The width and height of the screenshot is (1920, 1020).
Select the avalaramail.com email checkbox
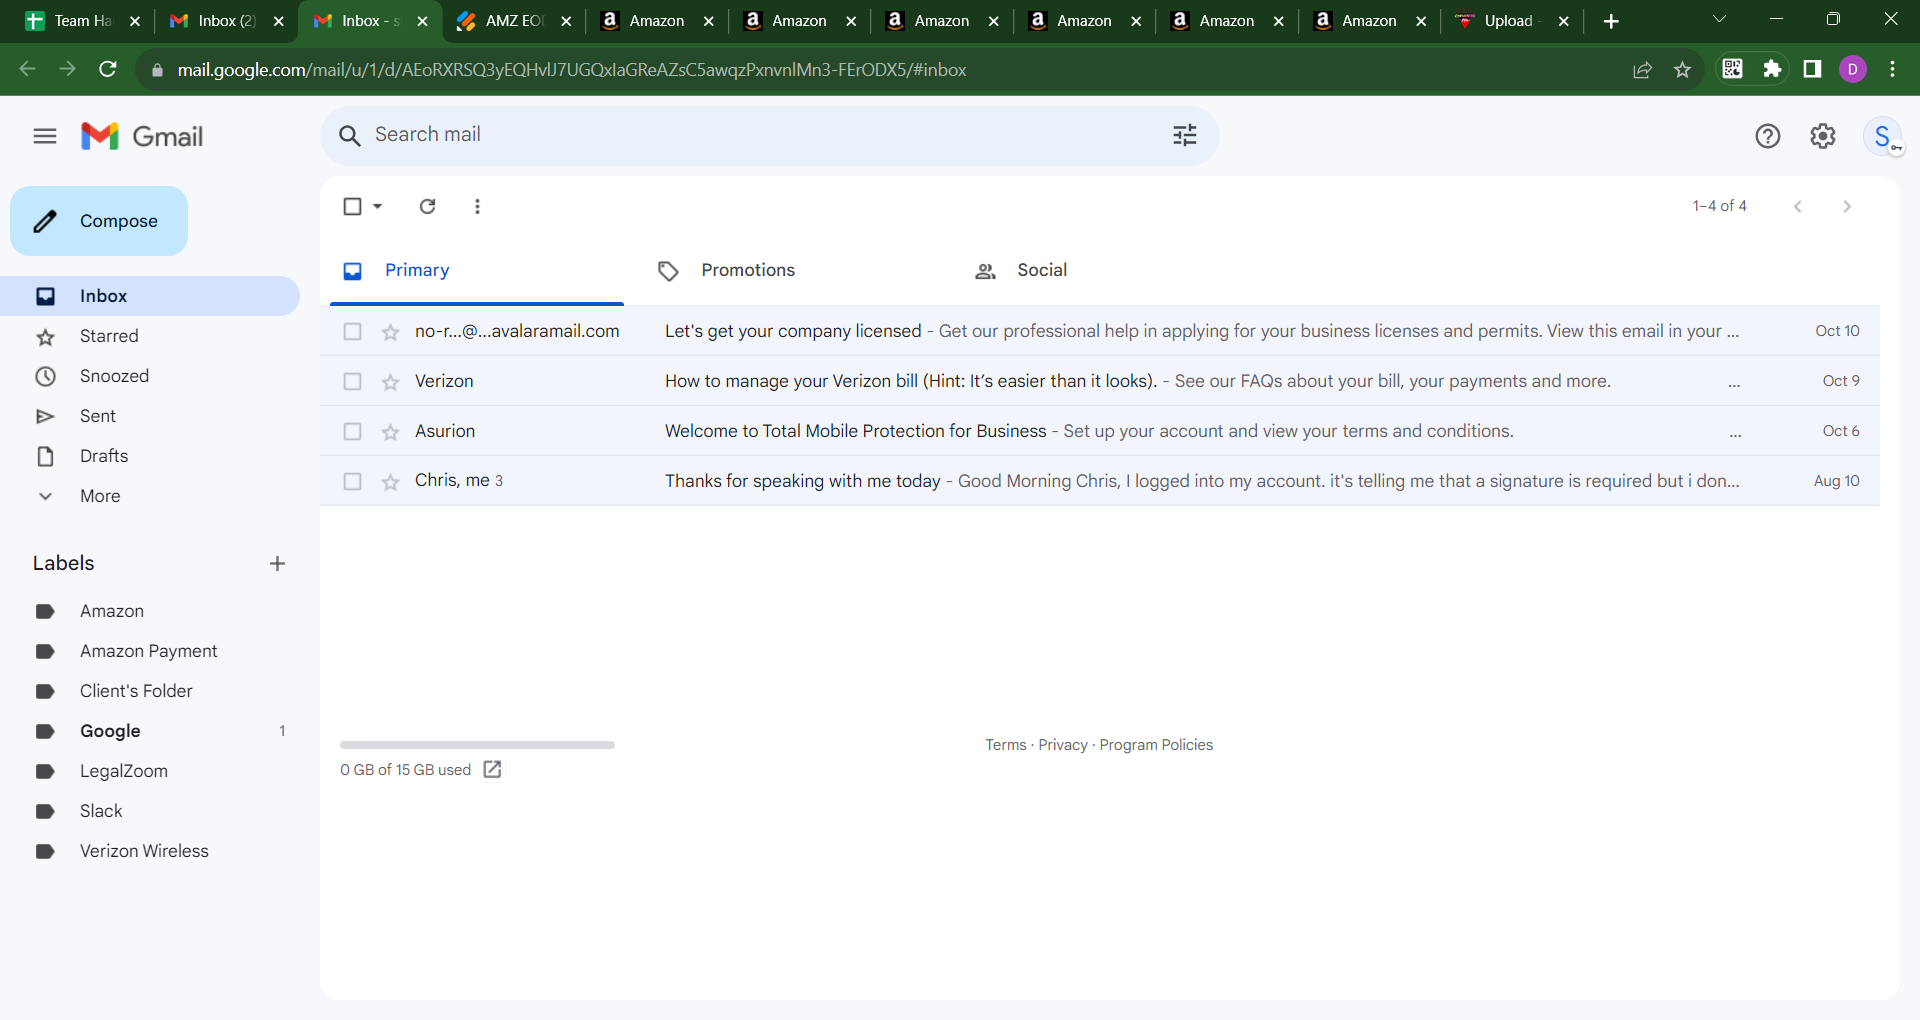click(x=352, y=331)
